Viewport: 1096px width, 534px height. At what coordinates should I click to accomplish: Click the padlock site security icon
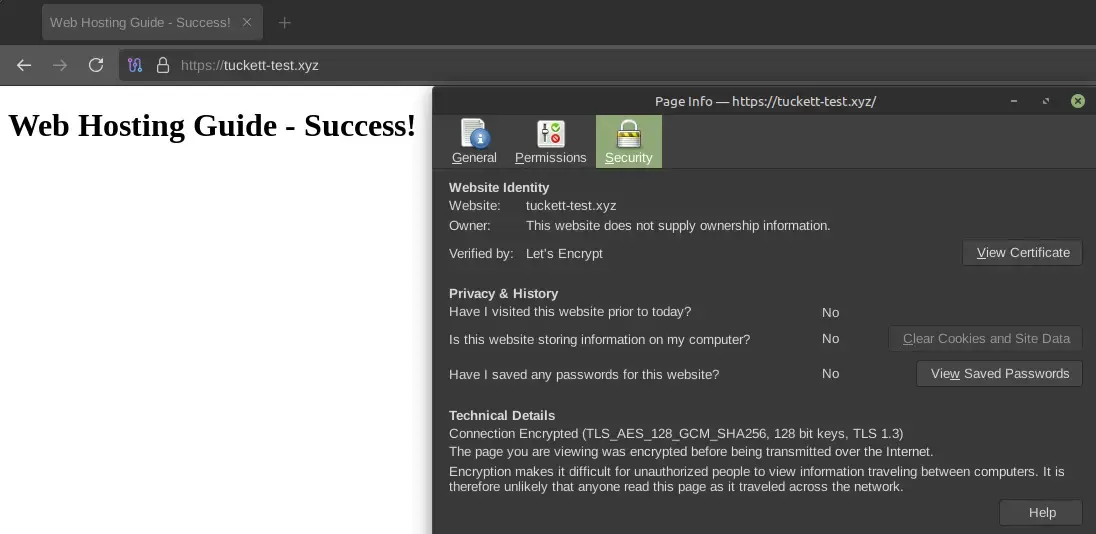click(163, 65)
